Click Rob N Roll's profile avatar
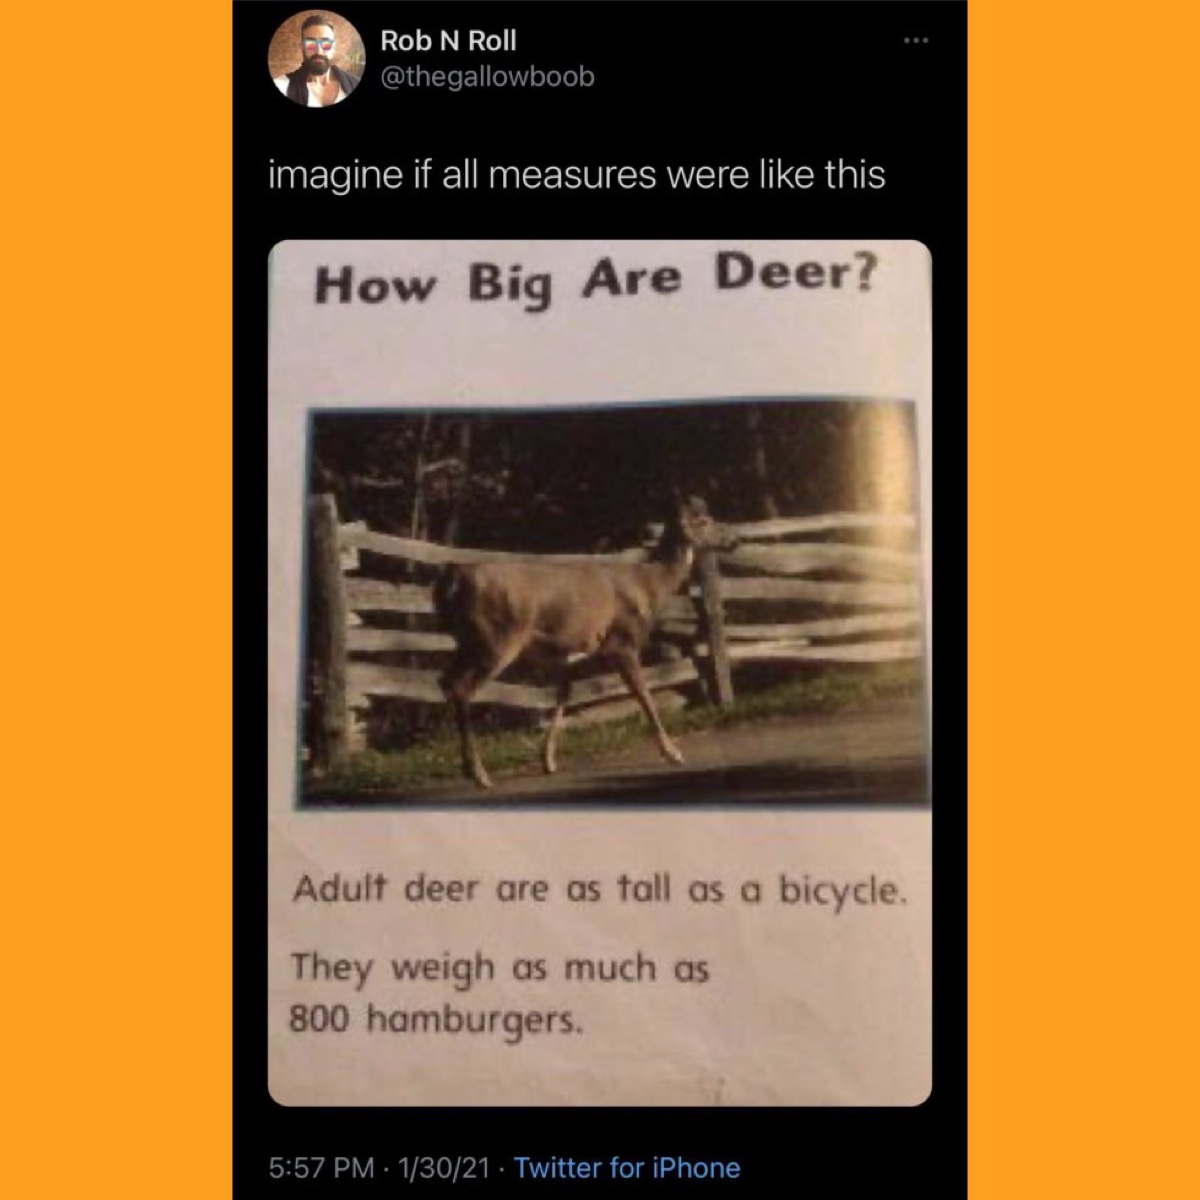Image resolution: width=1200 pixels, height=1200 pixels. coord(316,59)
